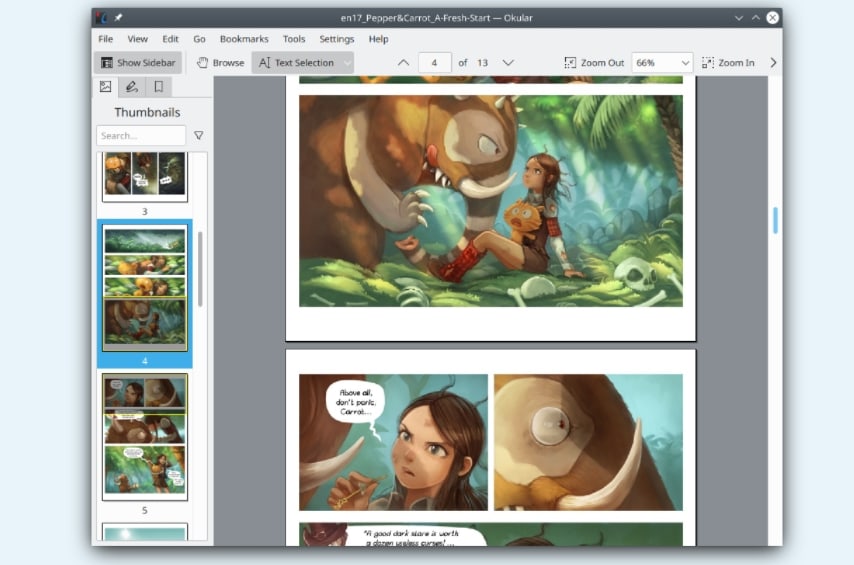Click the mammoth creature comic panel
Screen dimensions: 854x565
pyautogui.click(x=491, y=201)
